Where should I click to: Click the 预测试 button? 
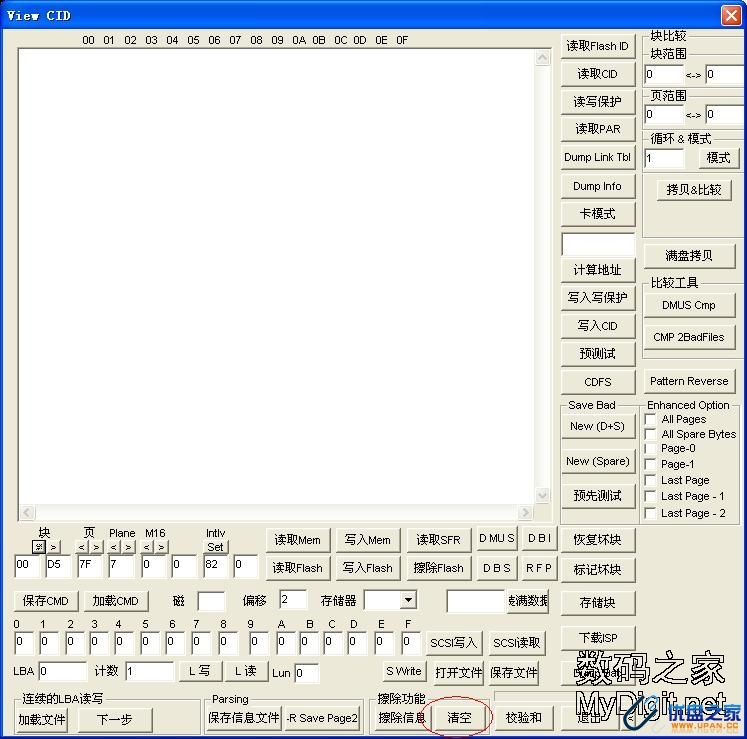598,354
